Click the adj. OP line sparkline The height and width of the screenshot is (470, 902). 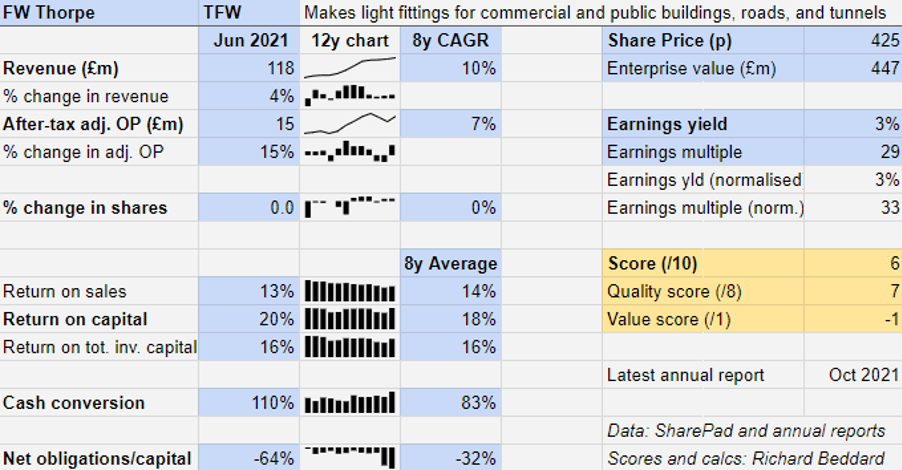coord(350,124)
